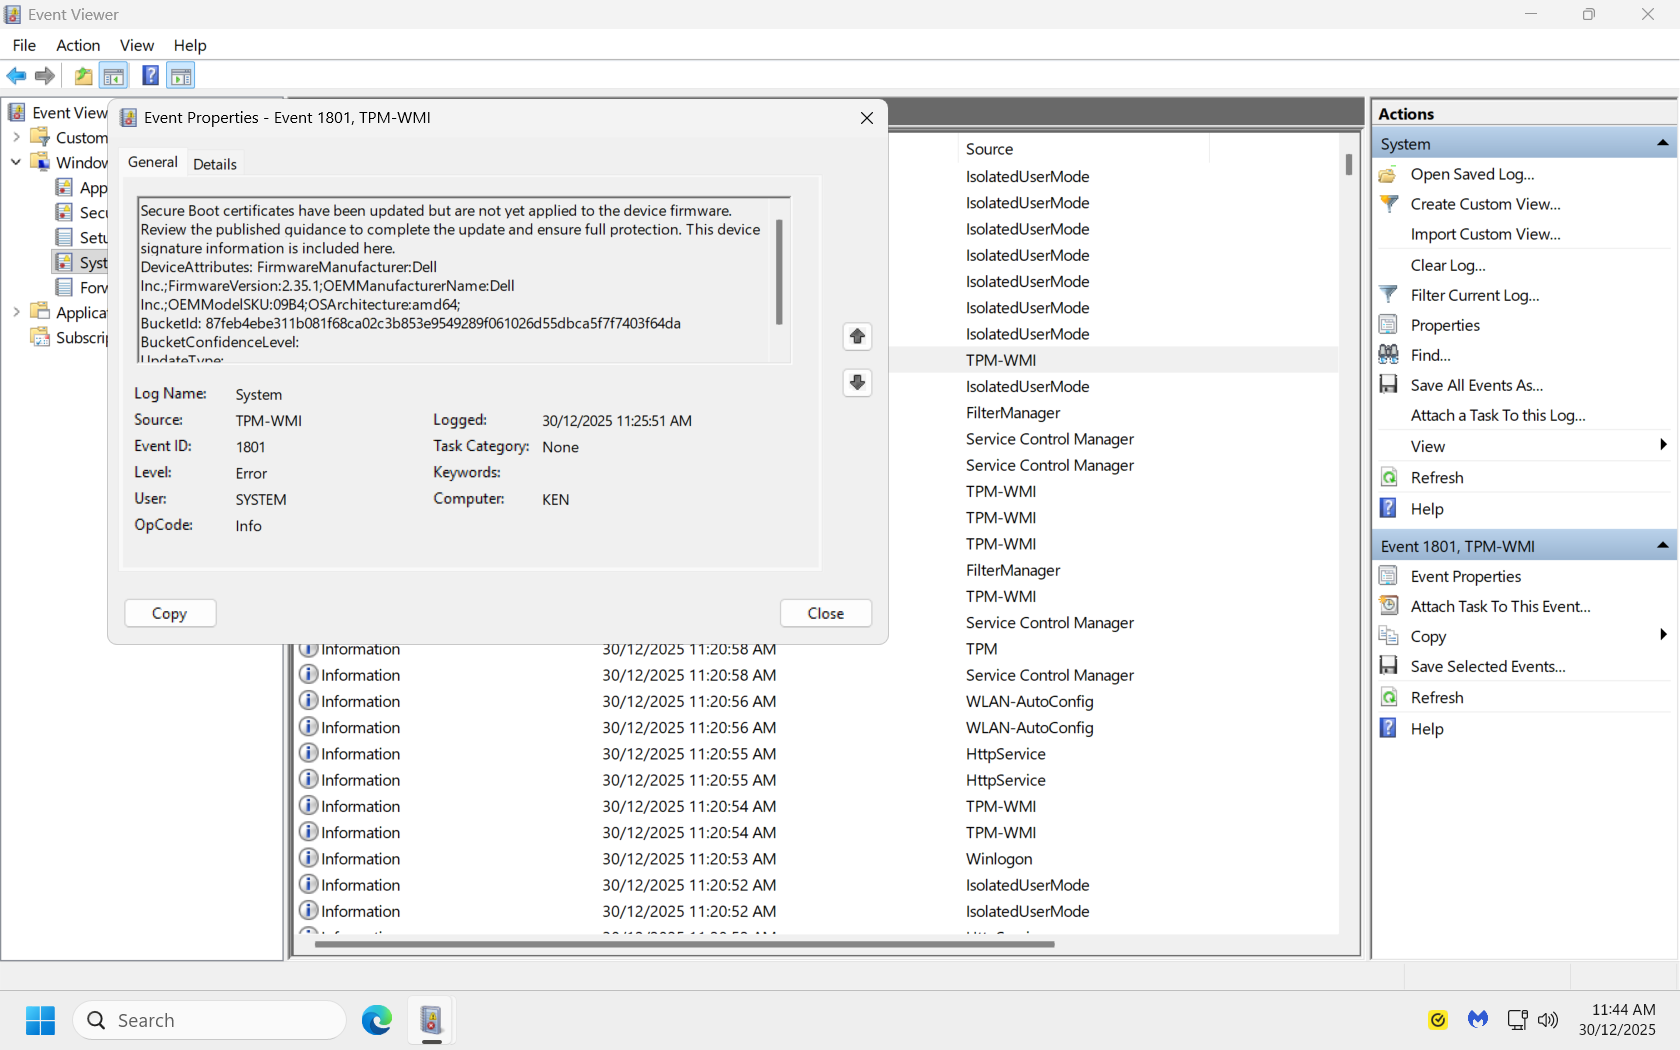Click the Back navigation arrow in the toolbar

16,76
